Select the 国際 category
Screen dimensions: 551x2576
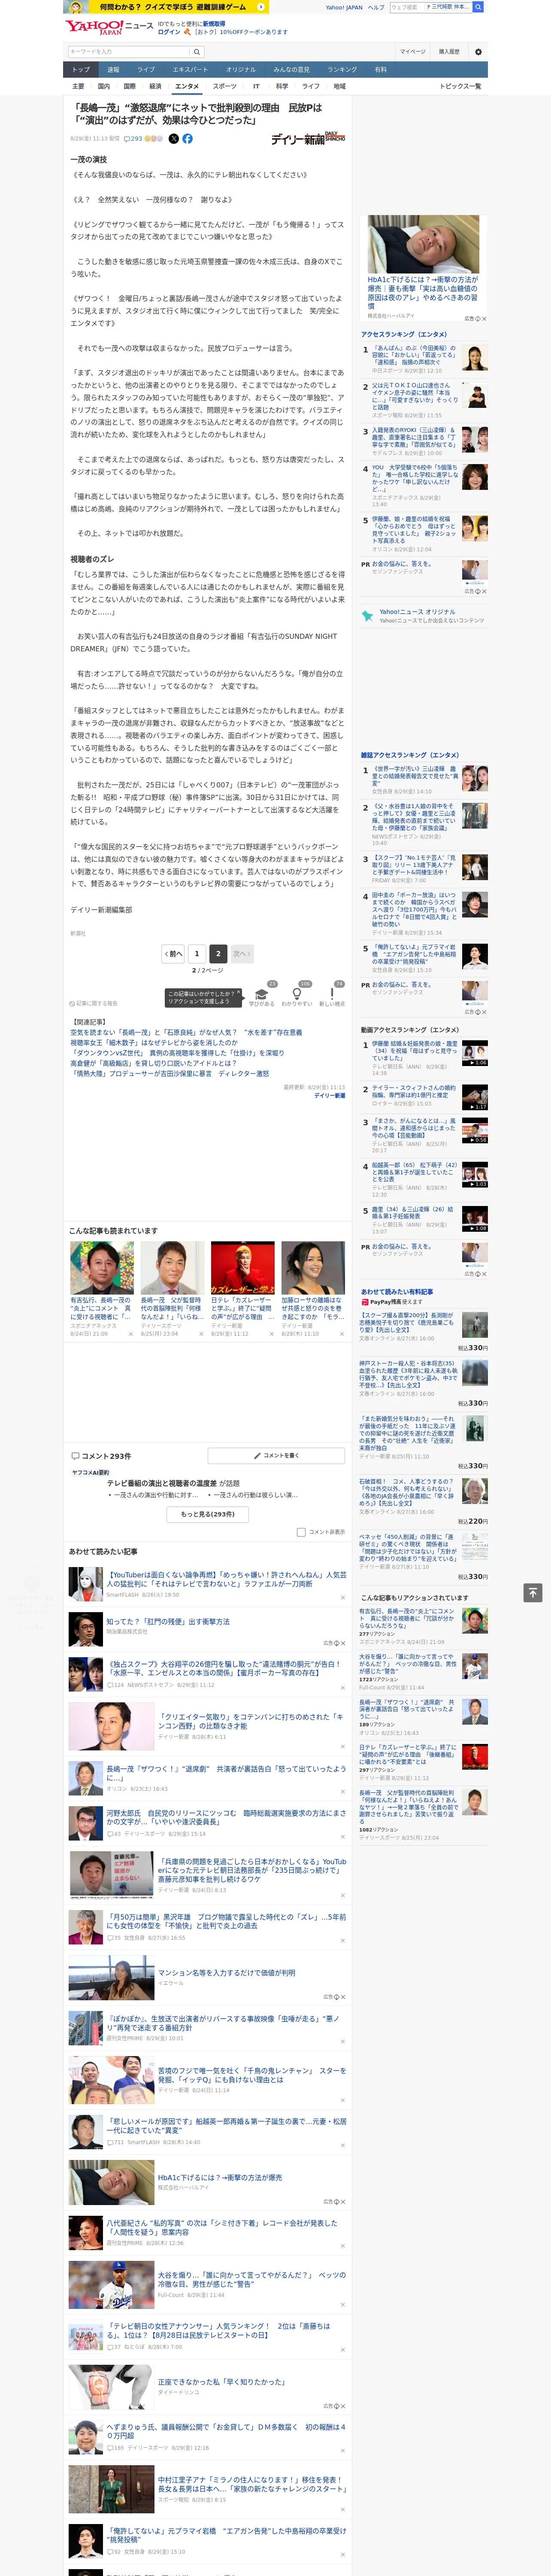pos(129,86)
